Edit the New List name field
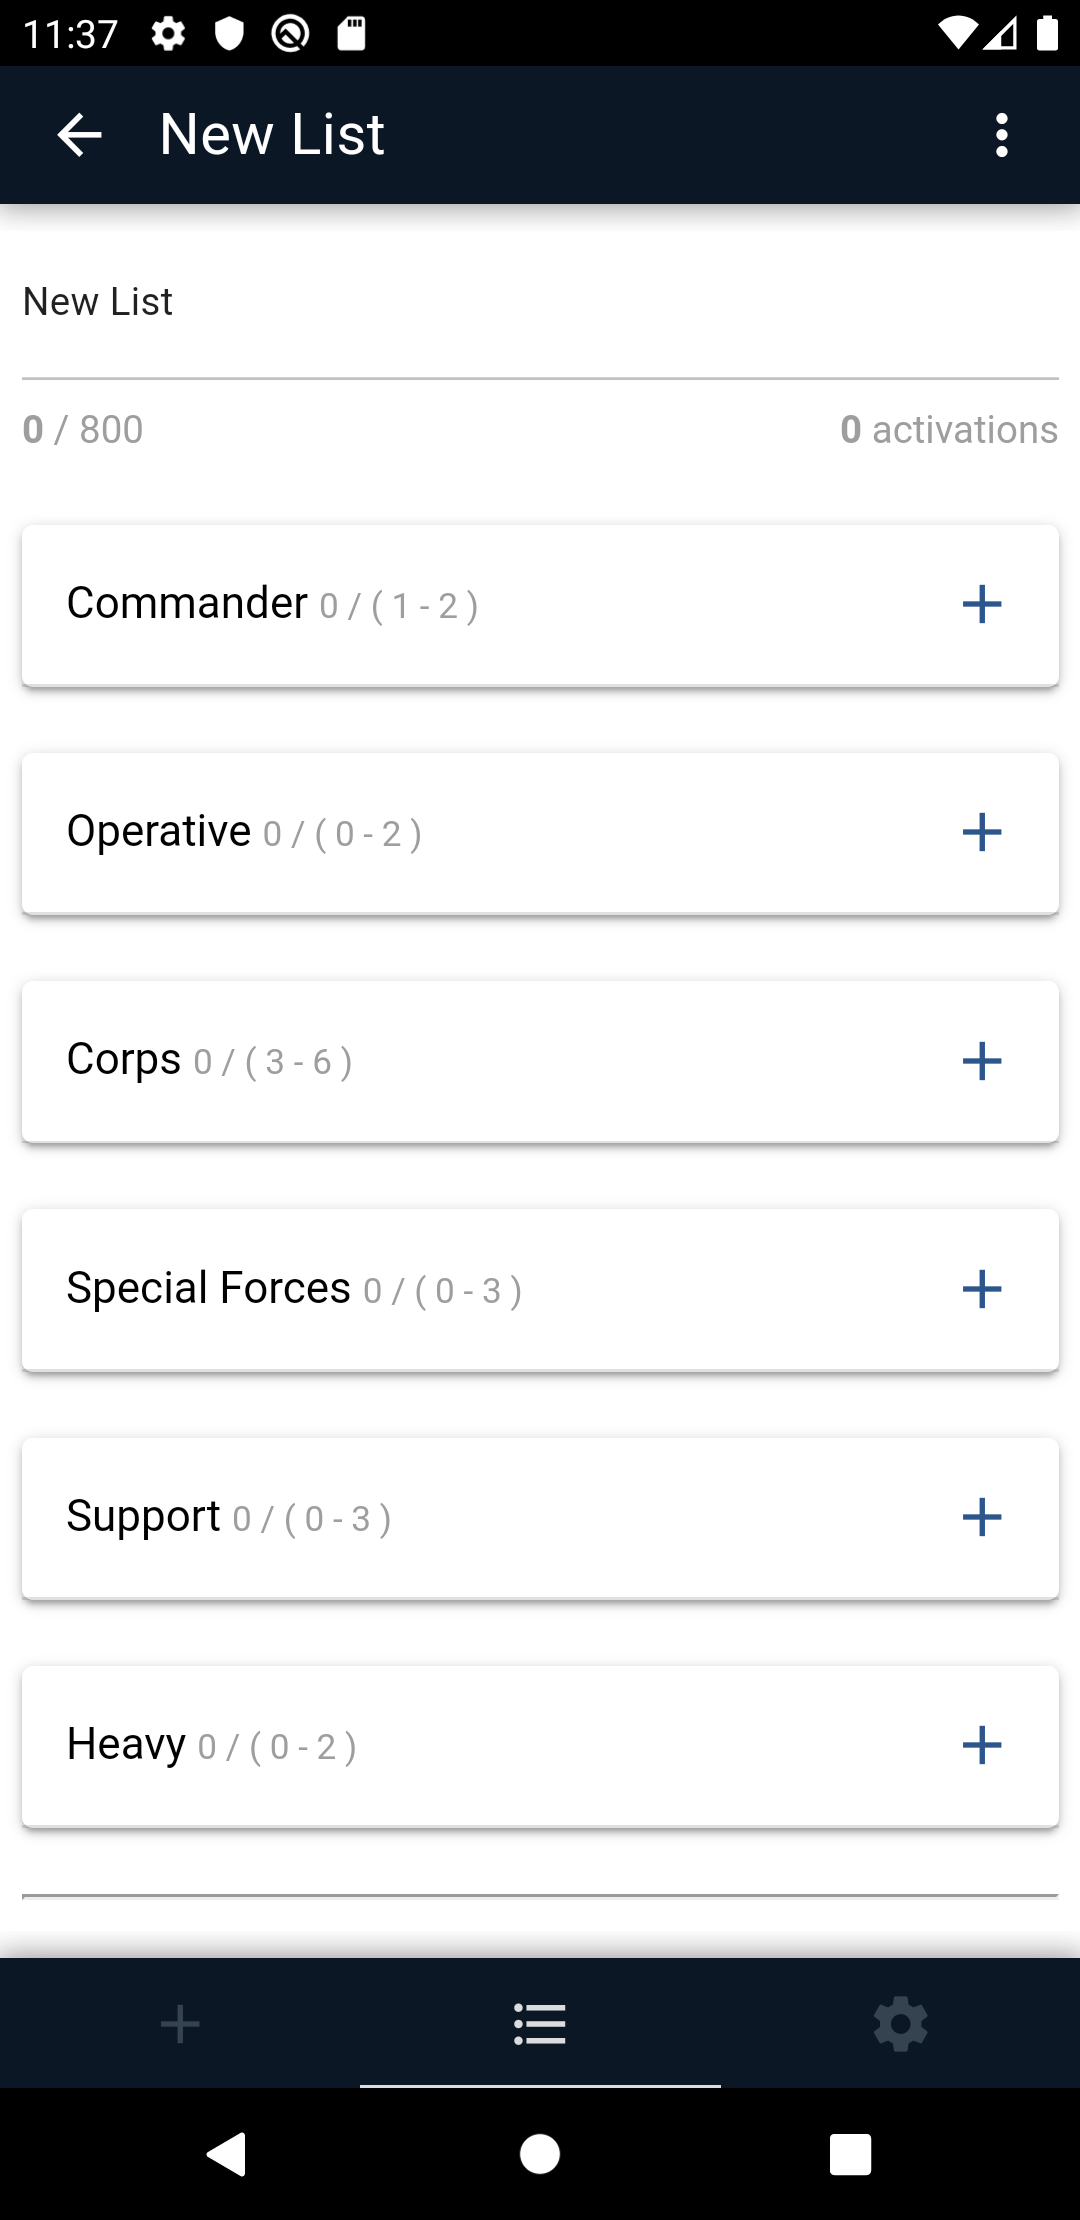Screen dimensions: 1080x2220 point(540,302)
